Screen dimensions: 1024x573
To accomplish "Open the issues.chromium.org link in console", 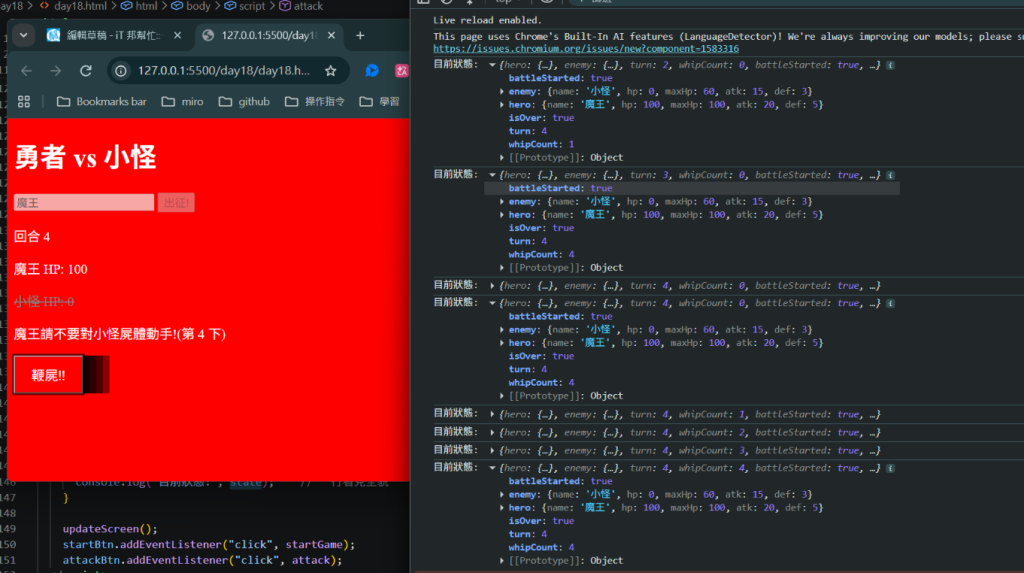I will coord(586,49).
